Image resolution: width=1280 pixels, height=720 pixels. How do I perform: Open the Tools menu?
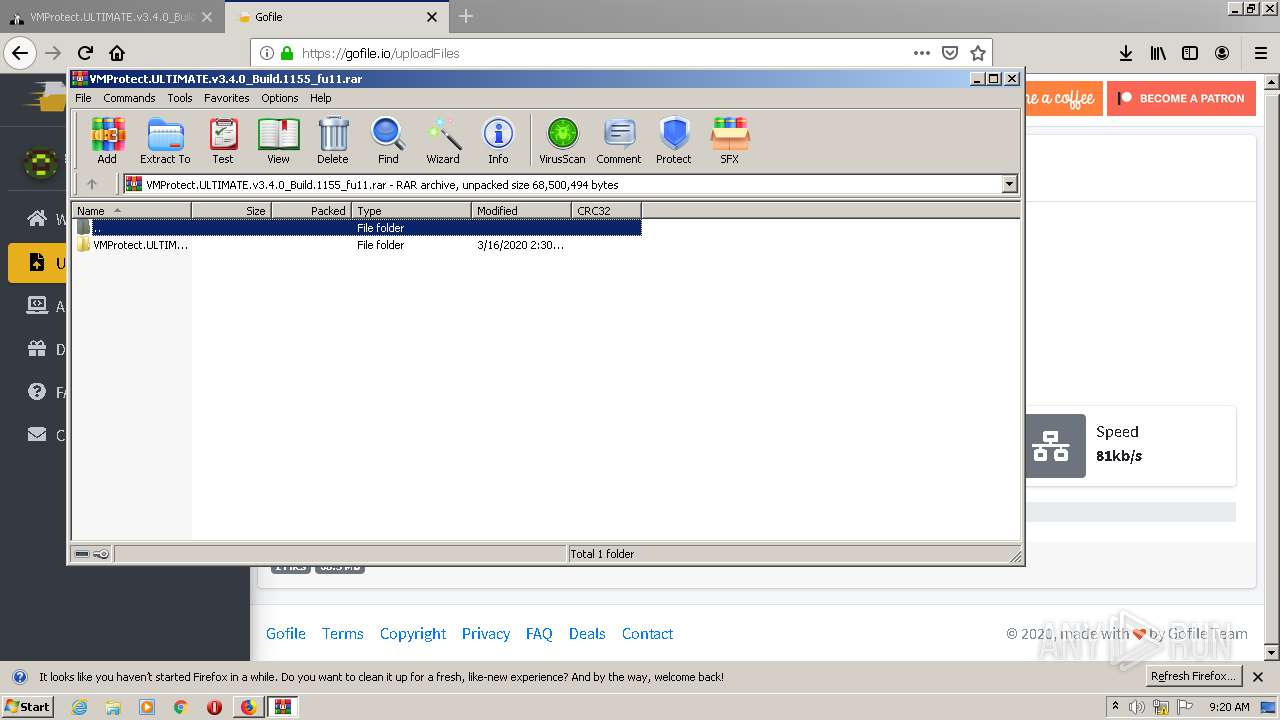coord(180,98)
